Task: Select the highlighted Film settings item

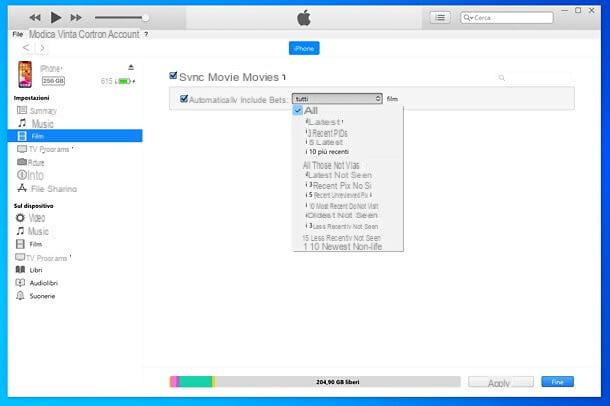Action: [x=75, y=136]
